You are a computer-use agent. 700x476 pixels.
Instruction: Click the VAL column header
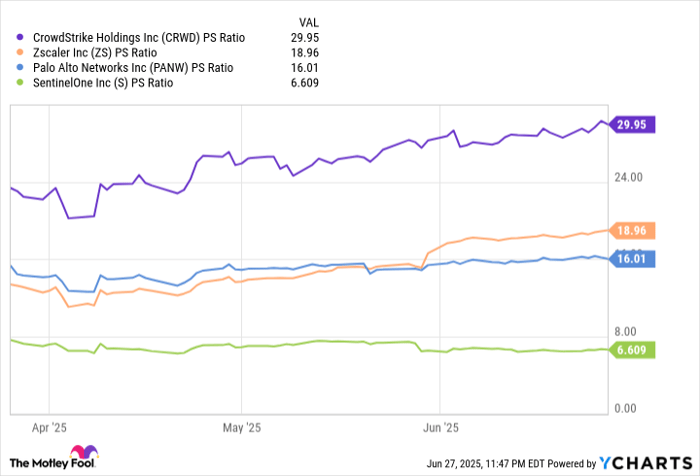coord(311,22)
